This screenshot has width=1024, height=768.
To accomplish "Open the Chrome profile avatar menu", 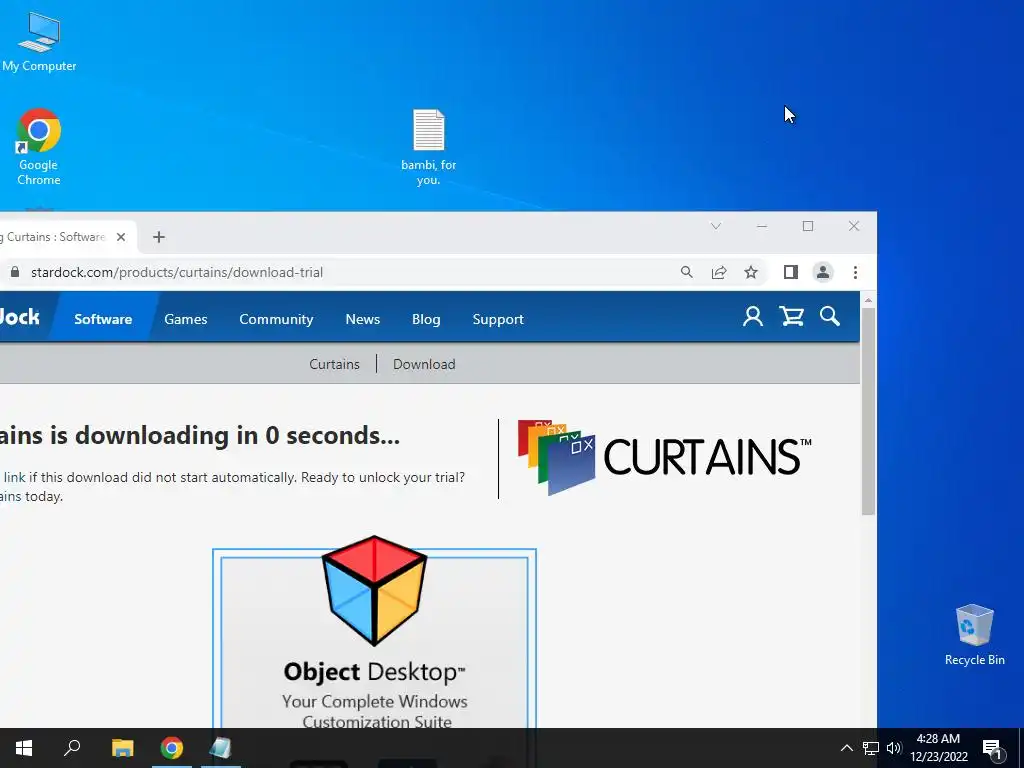I will point(823,272).
